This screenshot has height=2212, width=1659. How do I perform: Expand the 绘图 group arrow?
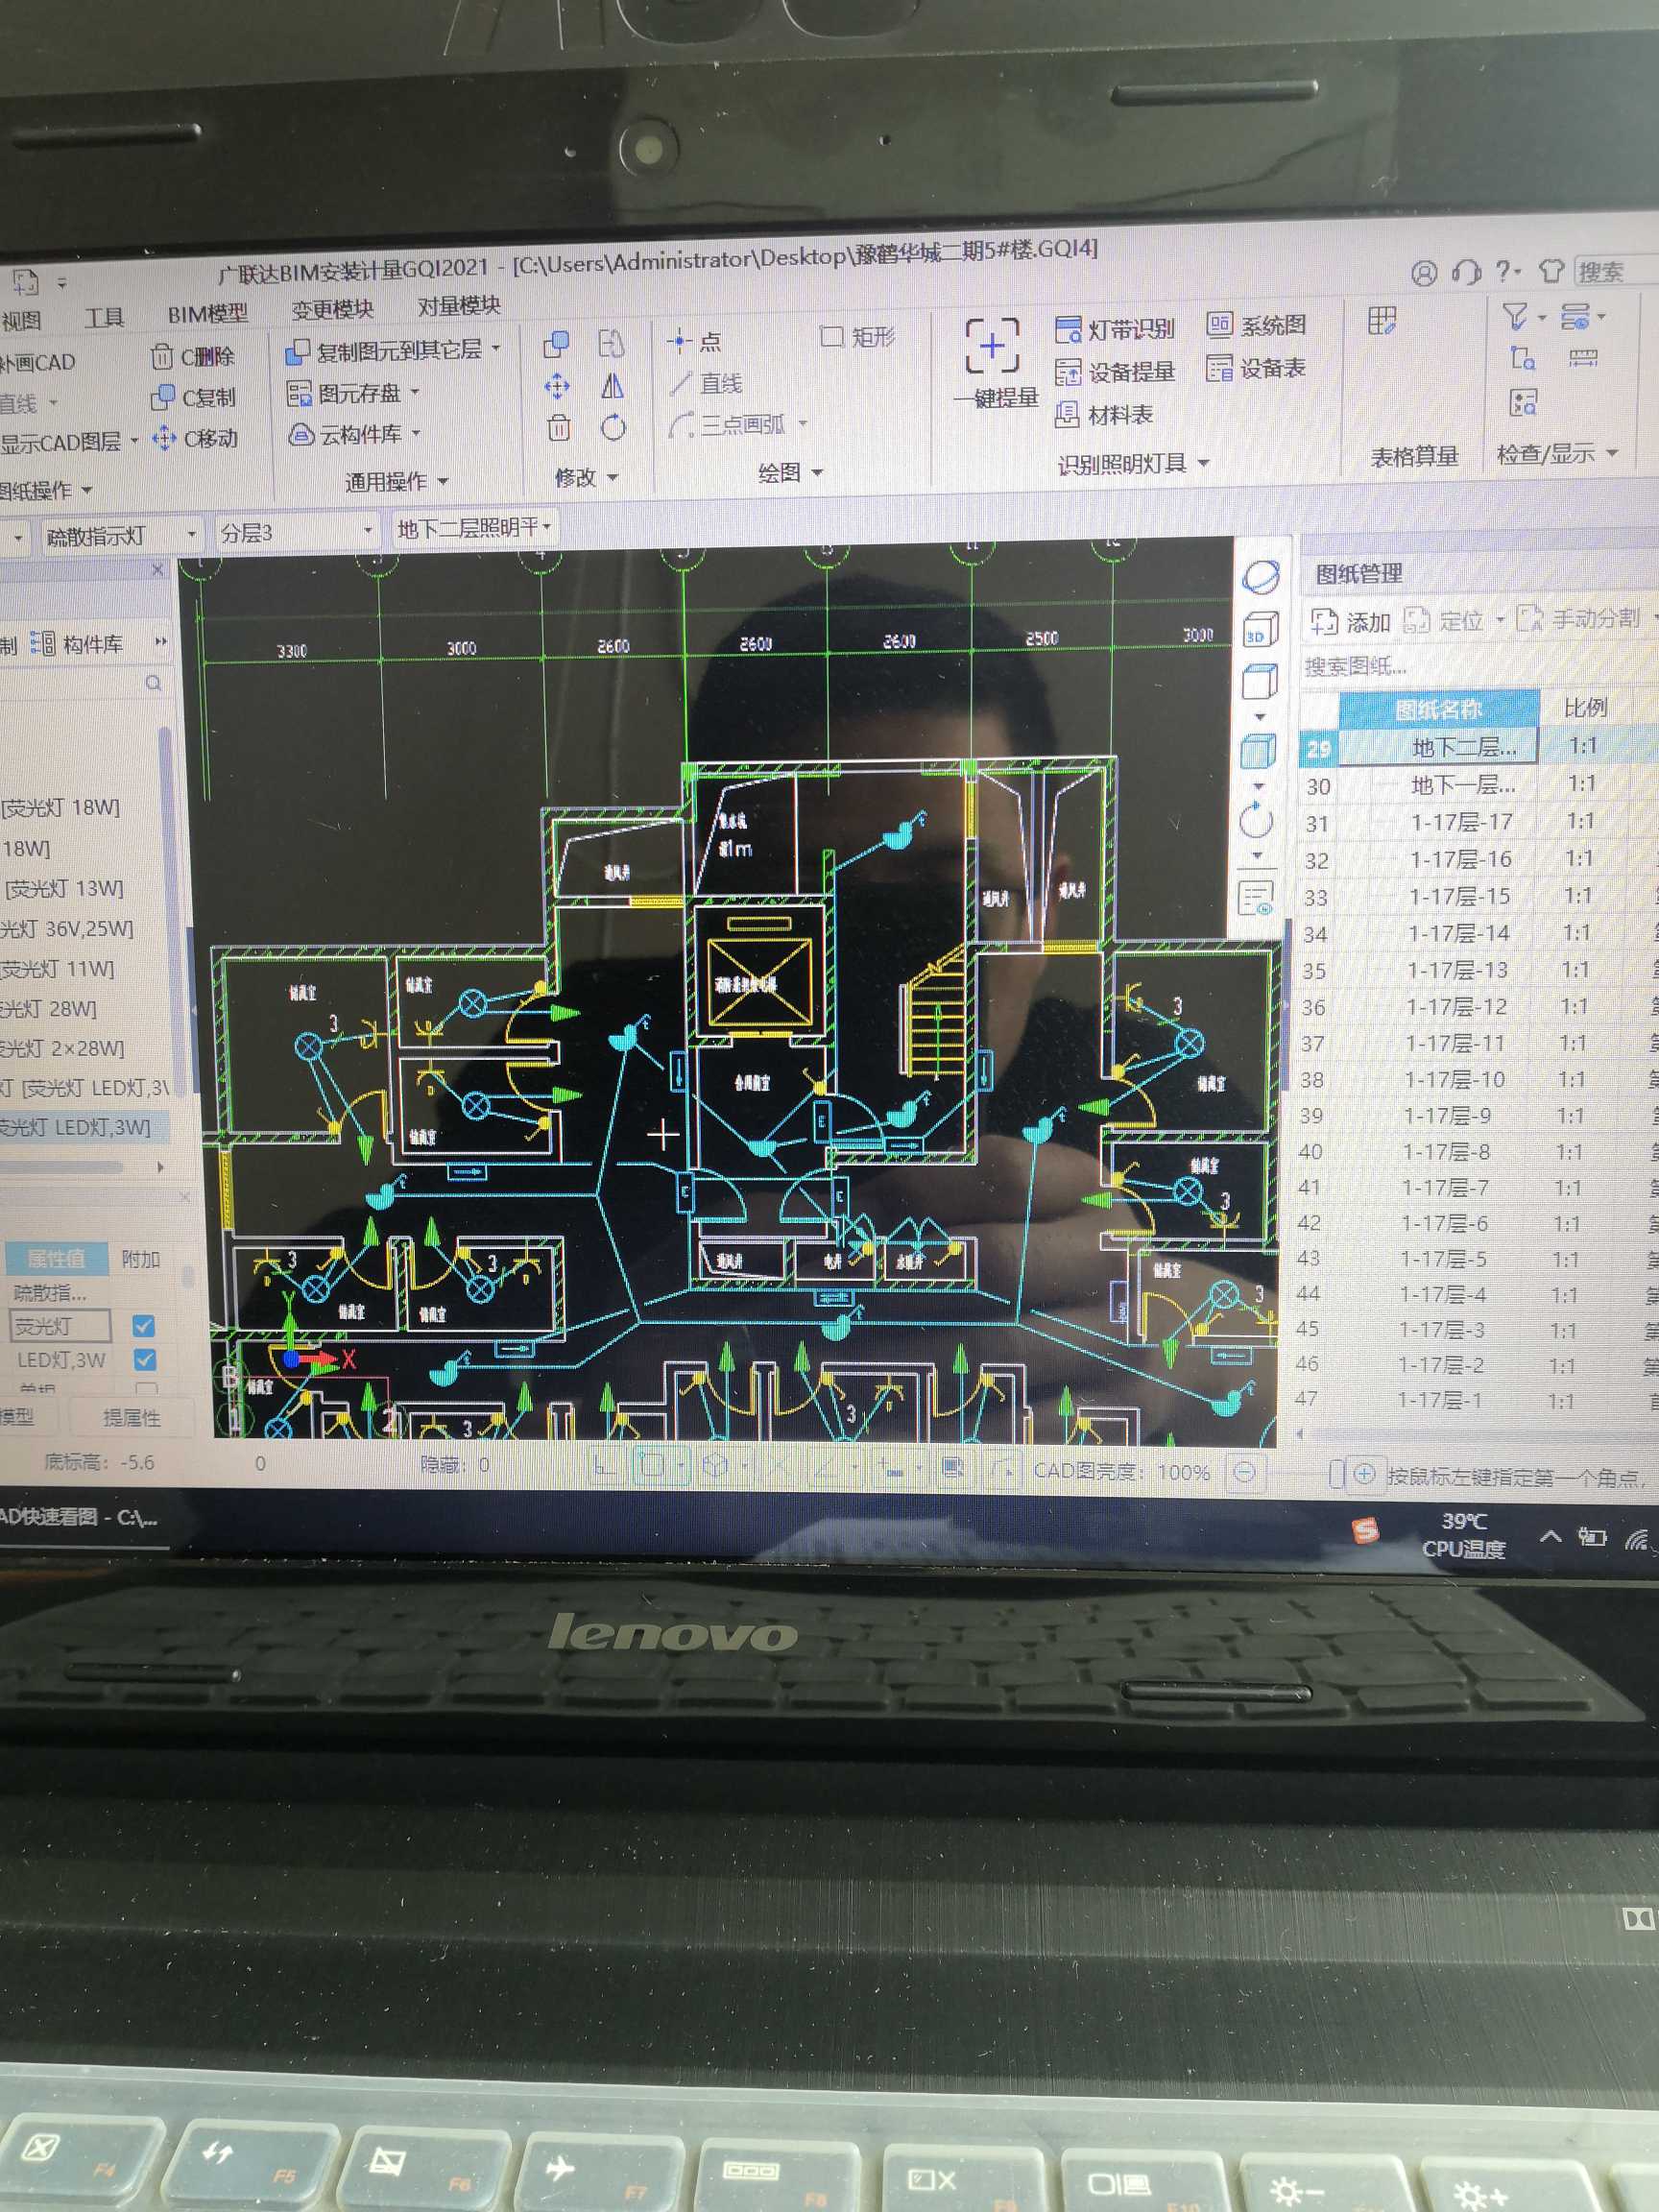tap(817, 472)
